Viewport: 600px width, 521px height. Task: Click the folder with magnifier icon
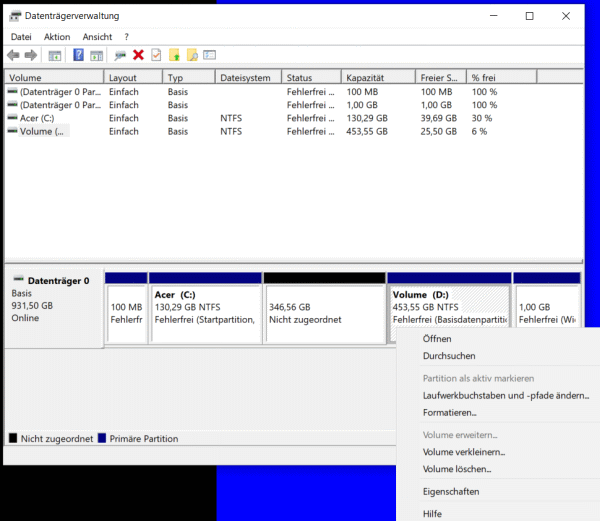coord(192,55)
